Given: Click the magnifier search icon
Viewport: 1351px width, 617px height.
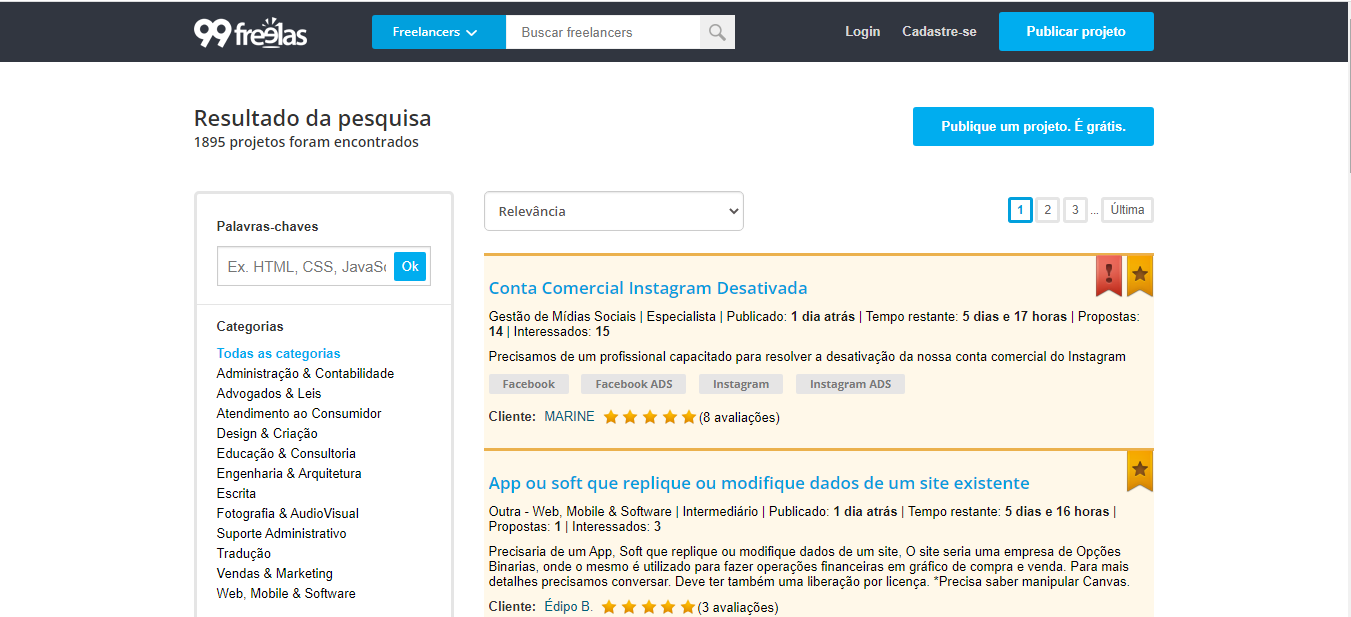Looking at the screenshot, I should pos(717,32).
